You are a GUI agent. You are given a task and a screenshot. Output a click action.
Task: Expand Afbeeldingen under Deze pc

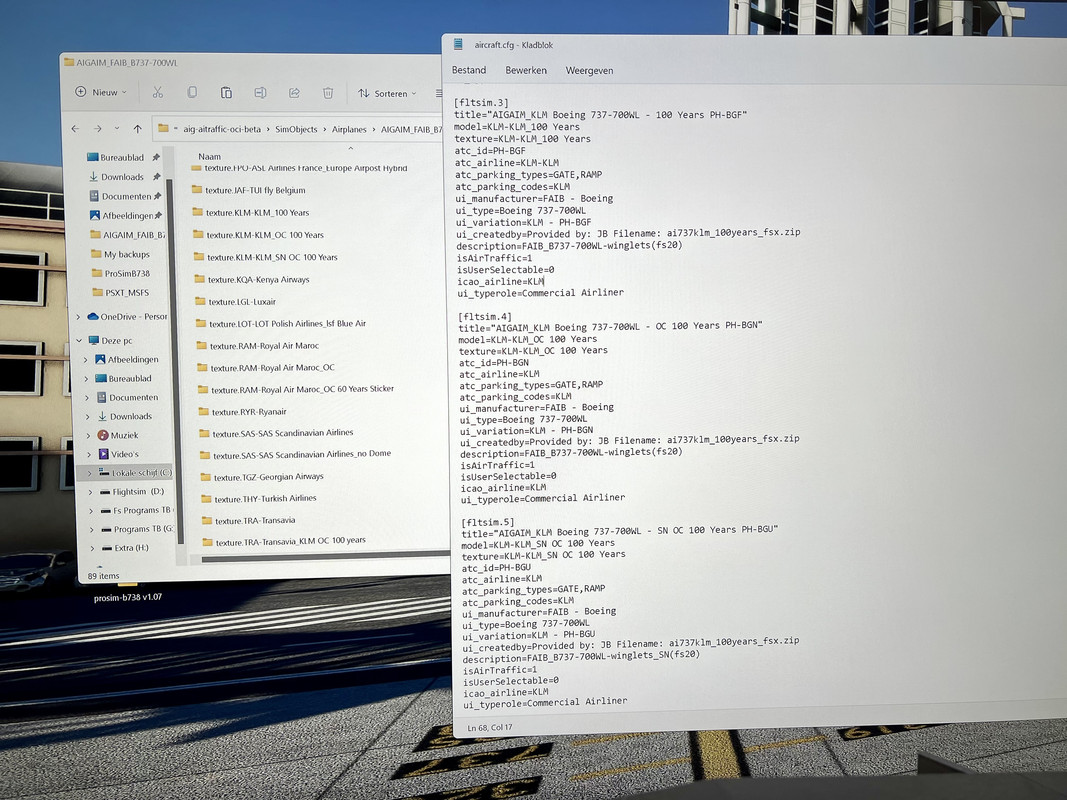86,359
